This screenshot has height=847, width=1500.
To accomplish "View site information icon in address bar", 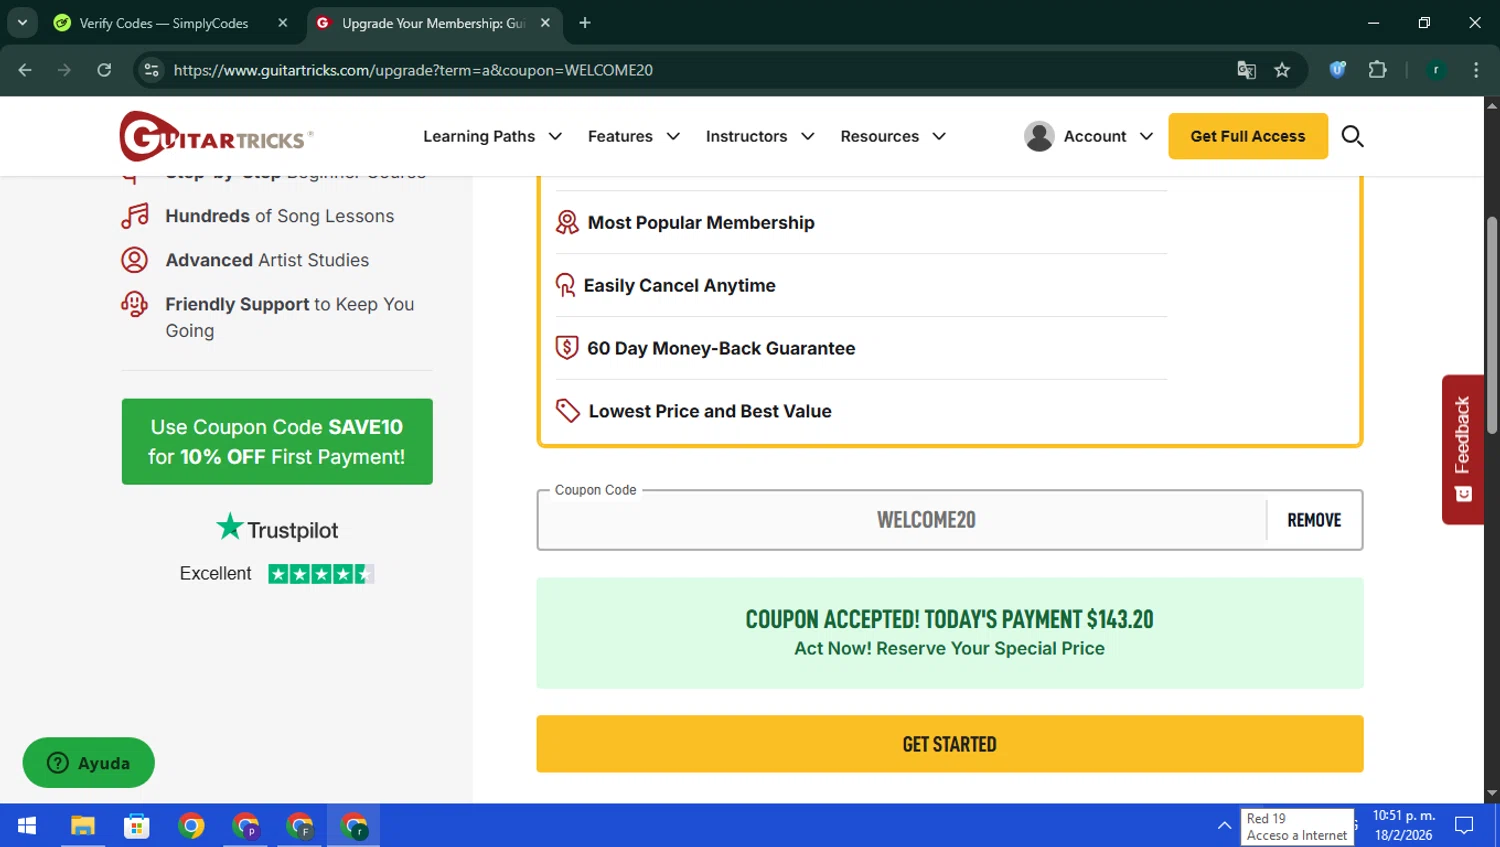I will [x=152, y=70].
